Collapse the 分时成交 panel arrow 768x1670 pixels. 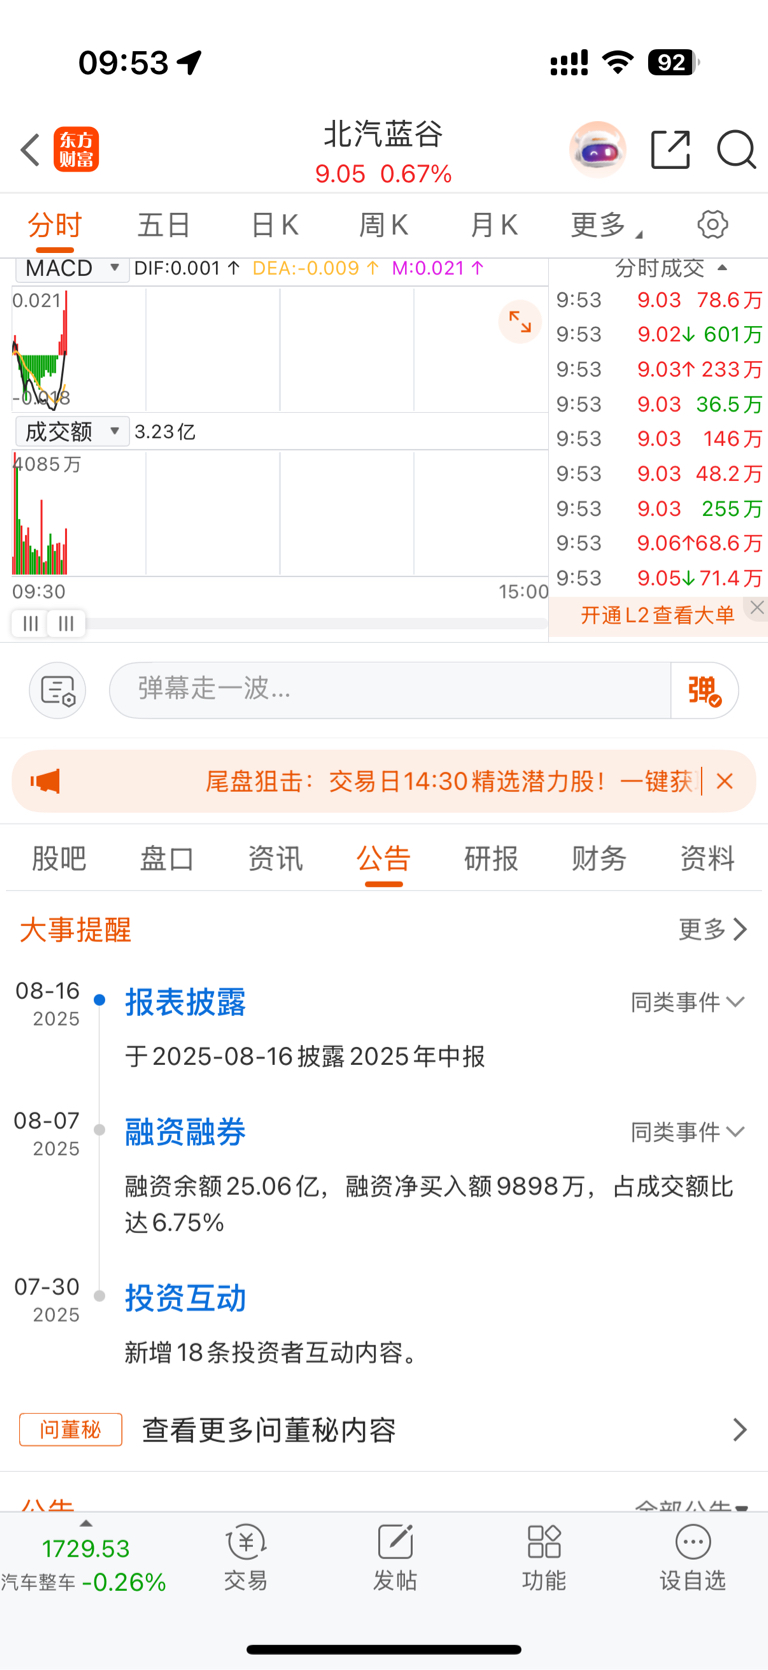pos(723,268)
